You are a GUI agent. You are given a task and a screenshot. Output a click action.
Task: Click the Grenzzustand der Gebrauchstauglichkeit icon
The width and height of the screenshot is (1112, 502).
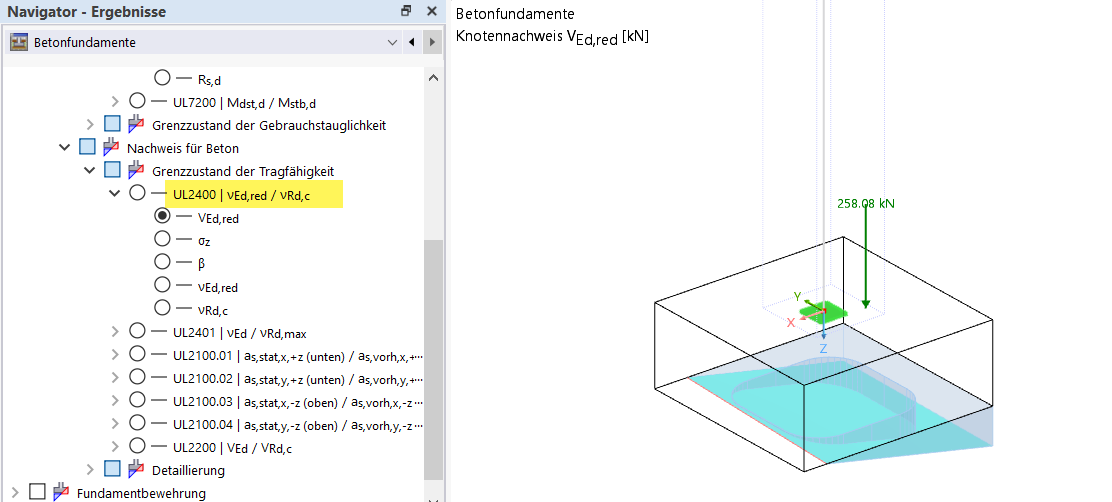click(136, 124)
